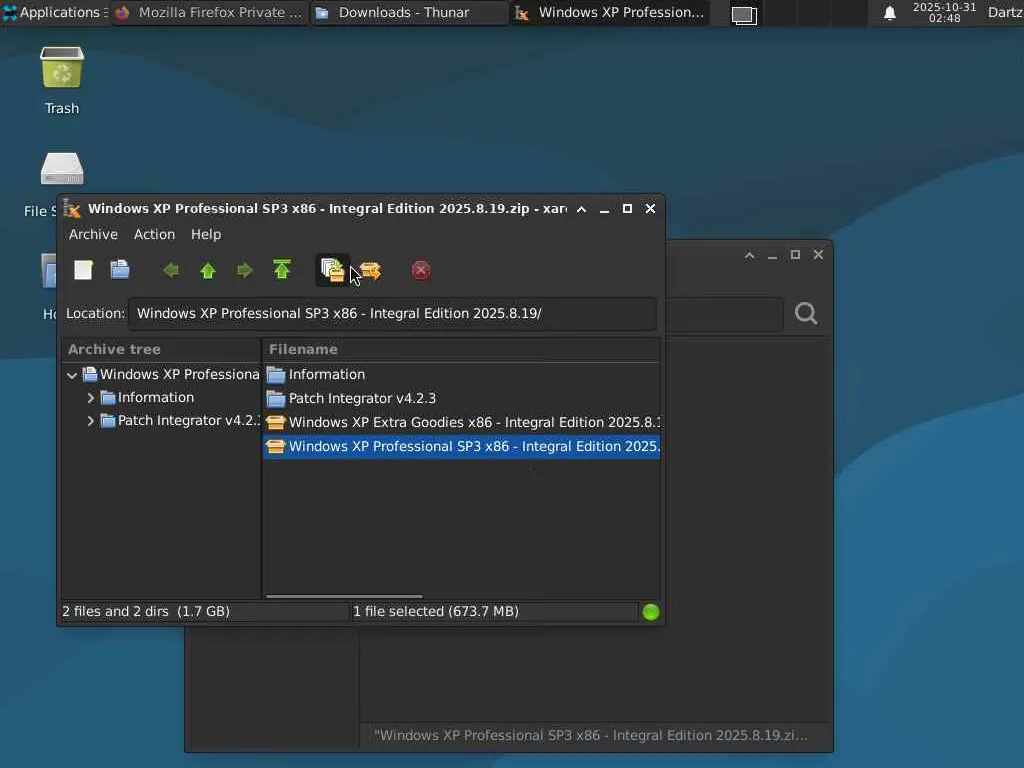Click the show desktop icon in top panel

tap(744, 14)
